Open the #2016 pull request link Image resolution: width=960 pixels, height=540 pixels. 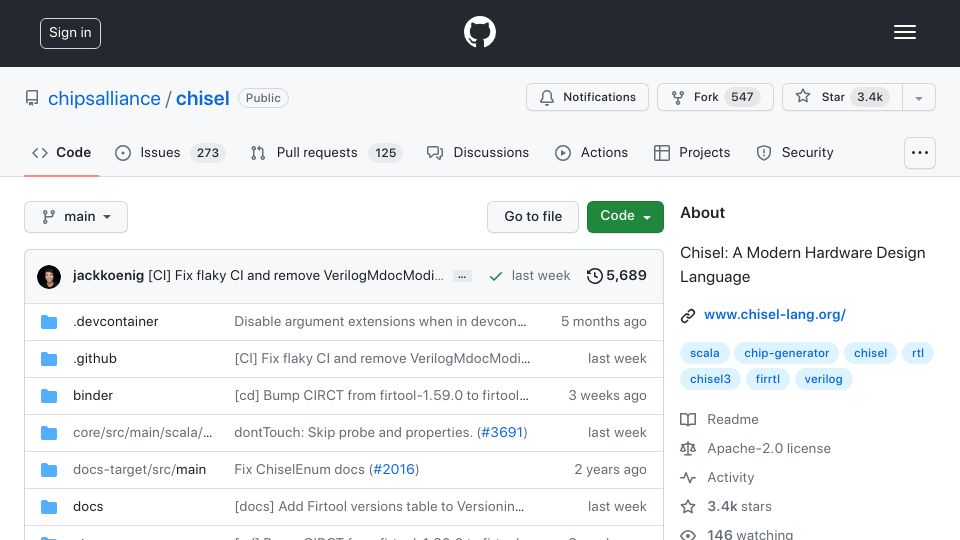(x=394, y=470)
